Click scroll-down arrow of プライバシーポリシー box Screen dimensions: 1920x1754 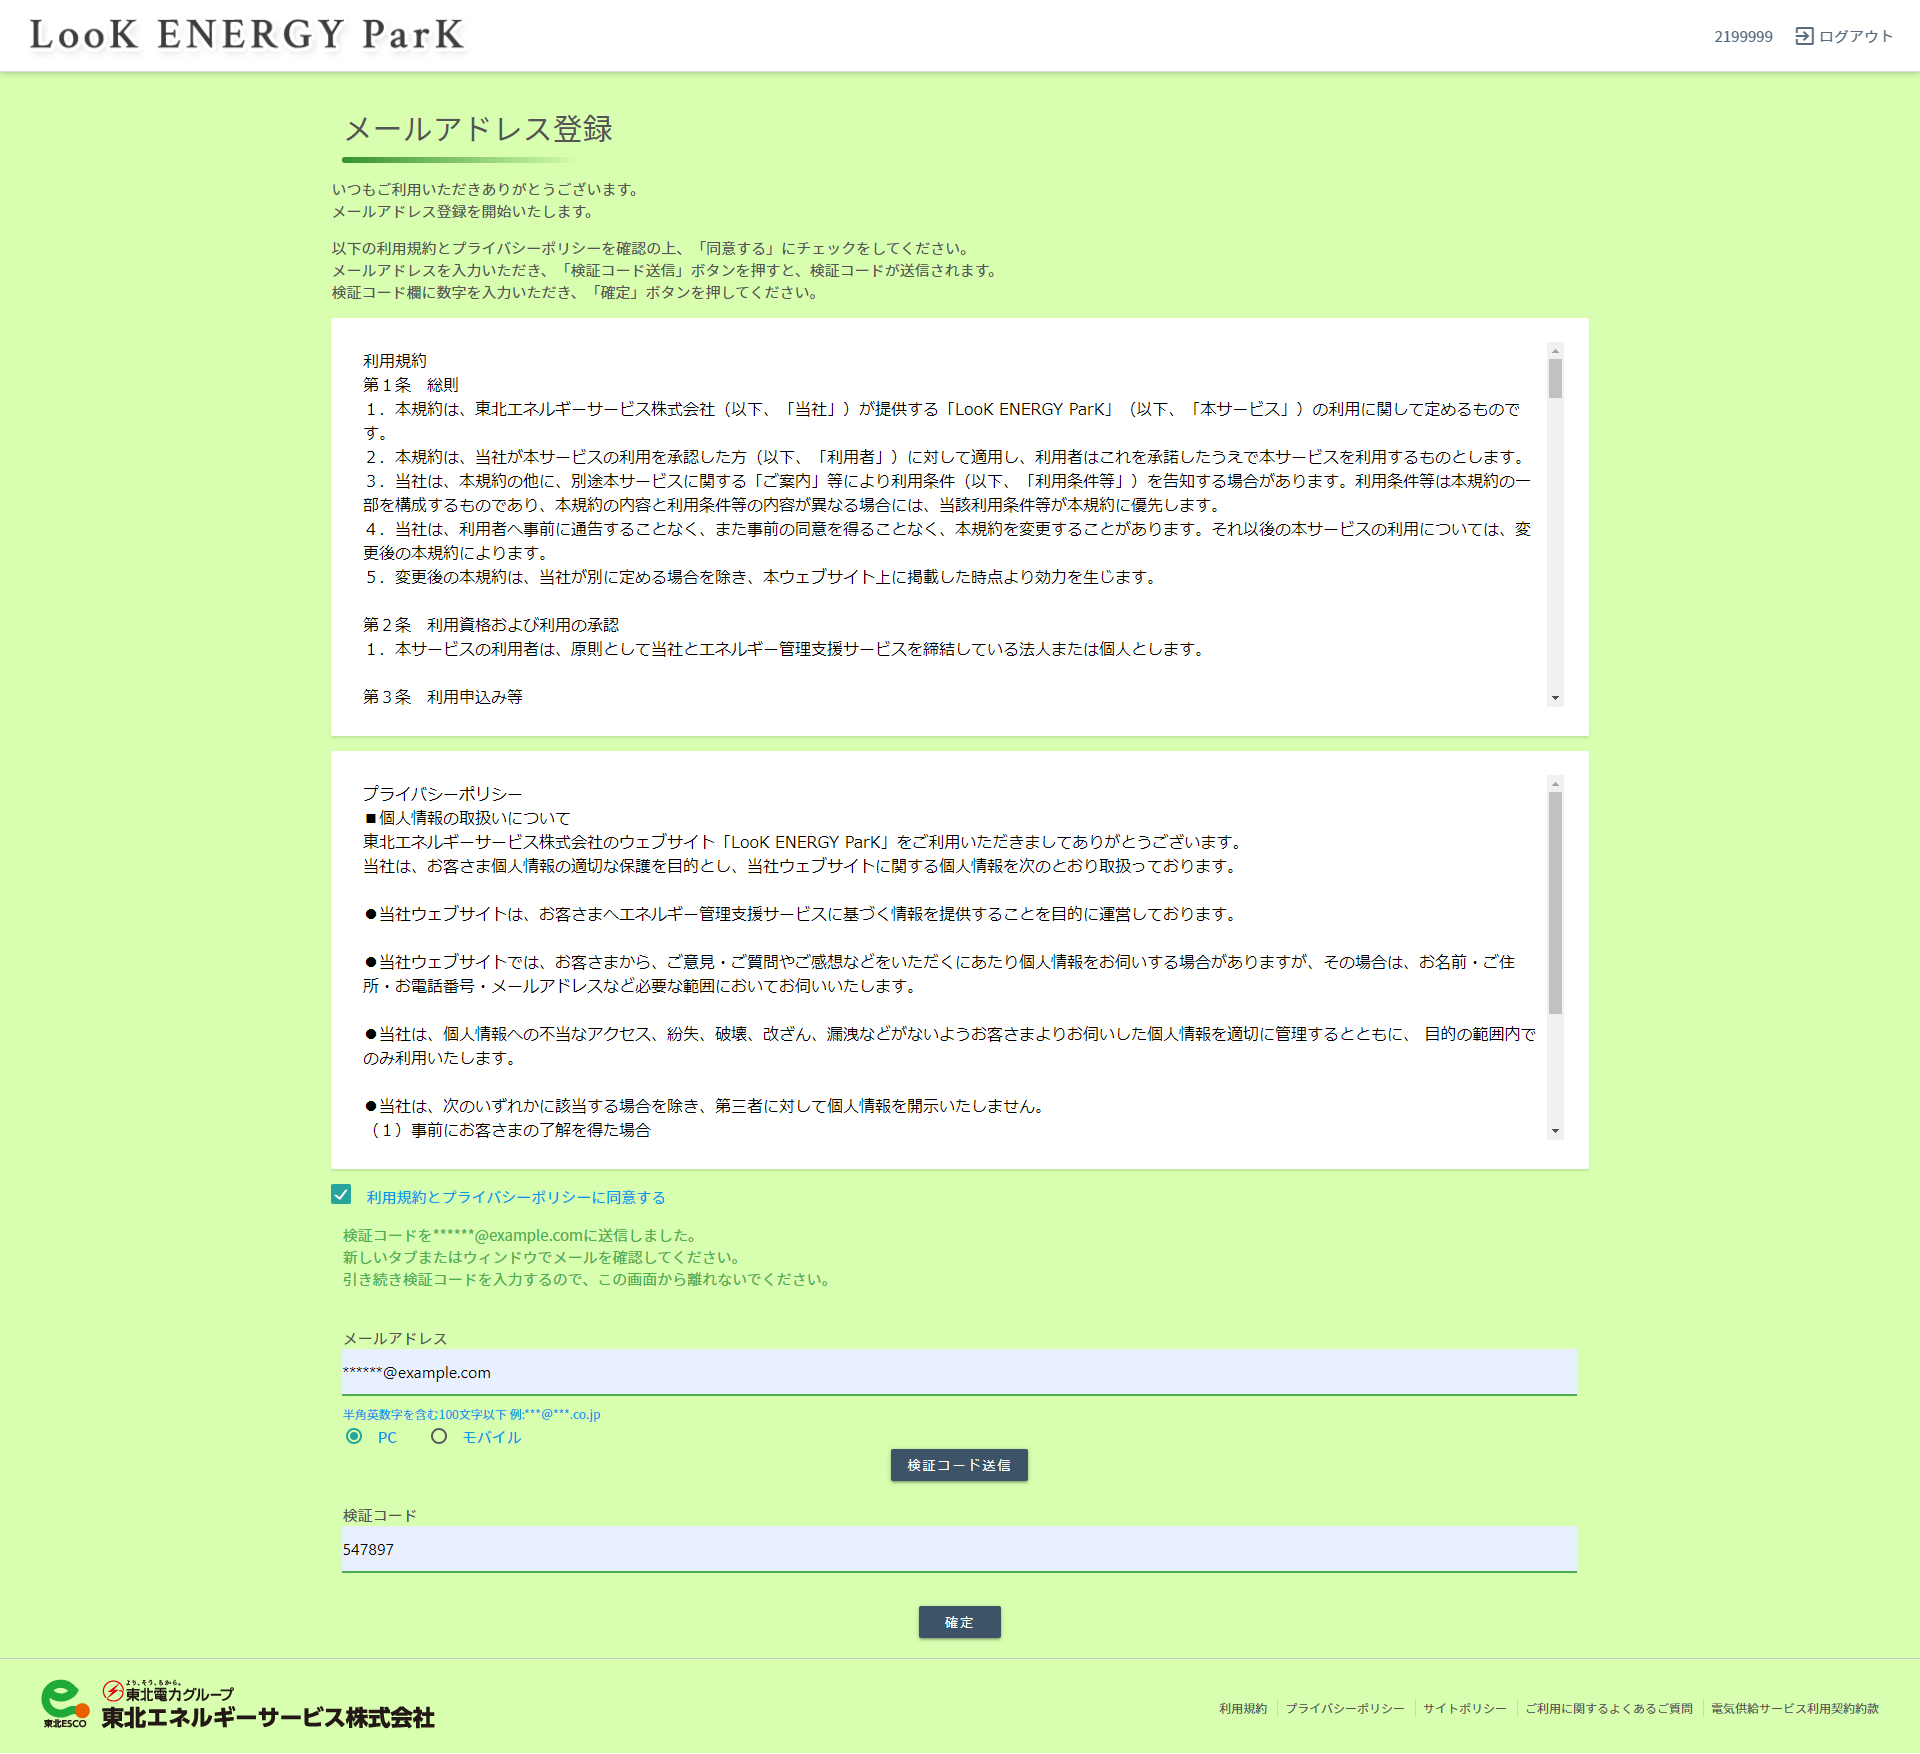click(1555, 1131)
